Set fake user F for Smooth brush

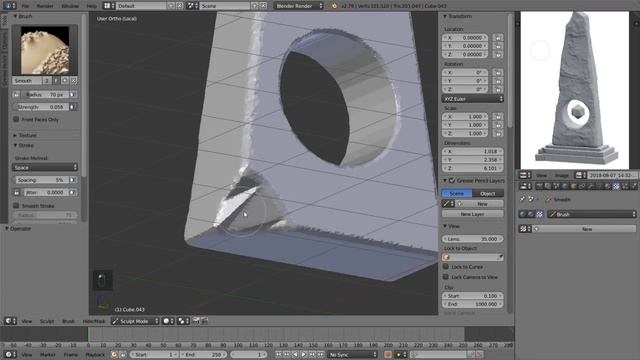pyautogui.click(x=56, y=81)
